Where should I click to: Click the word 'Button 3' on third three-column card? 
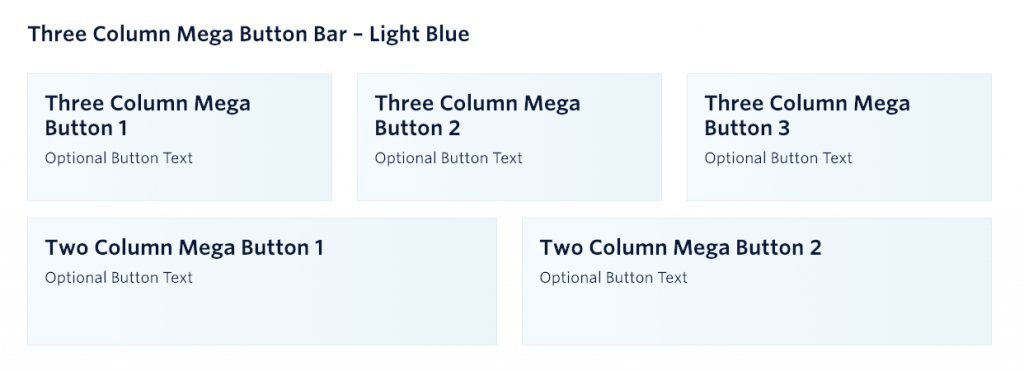747,128
